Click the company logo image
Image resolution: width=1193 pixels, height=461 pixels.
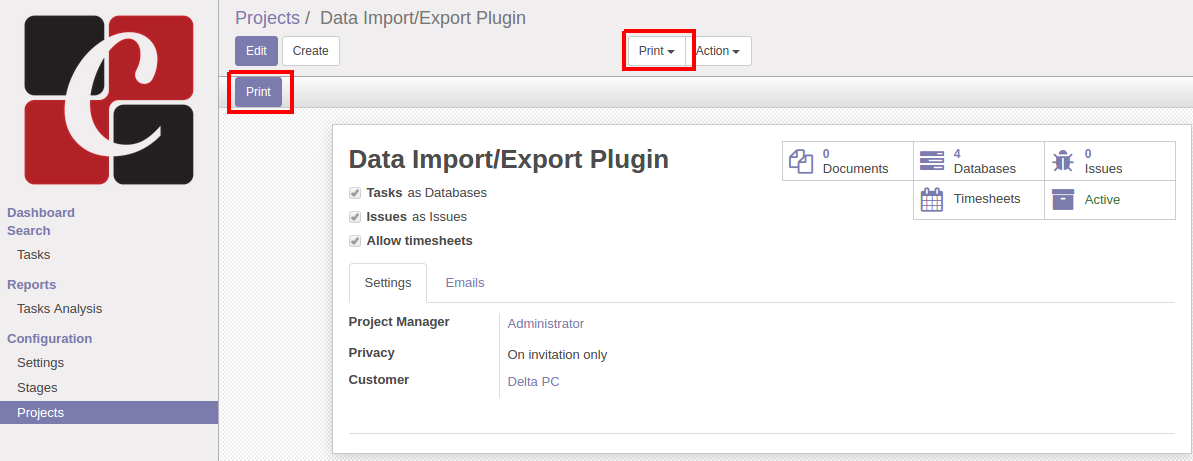(109, 100)
